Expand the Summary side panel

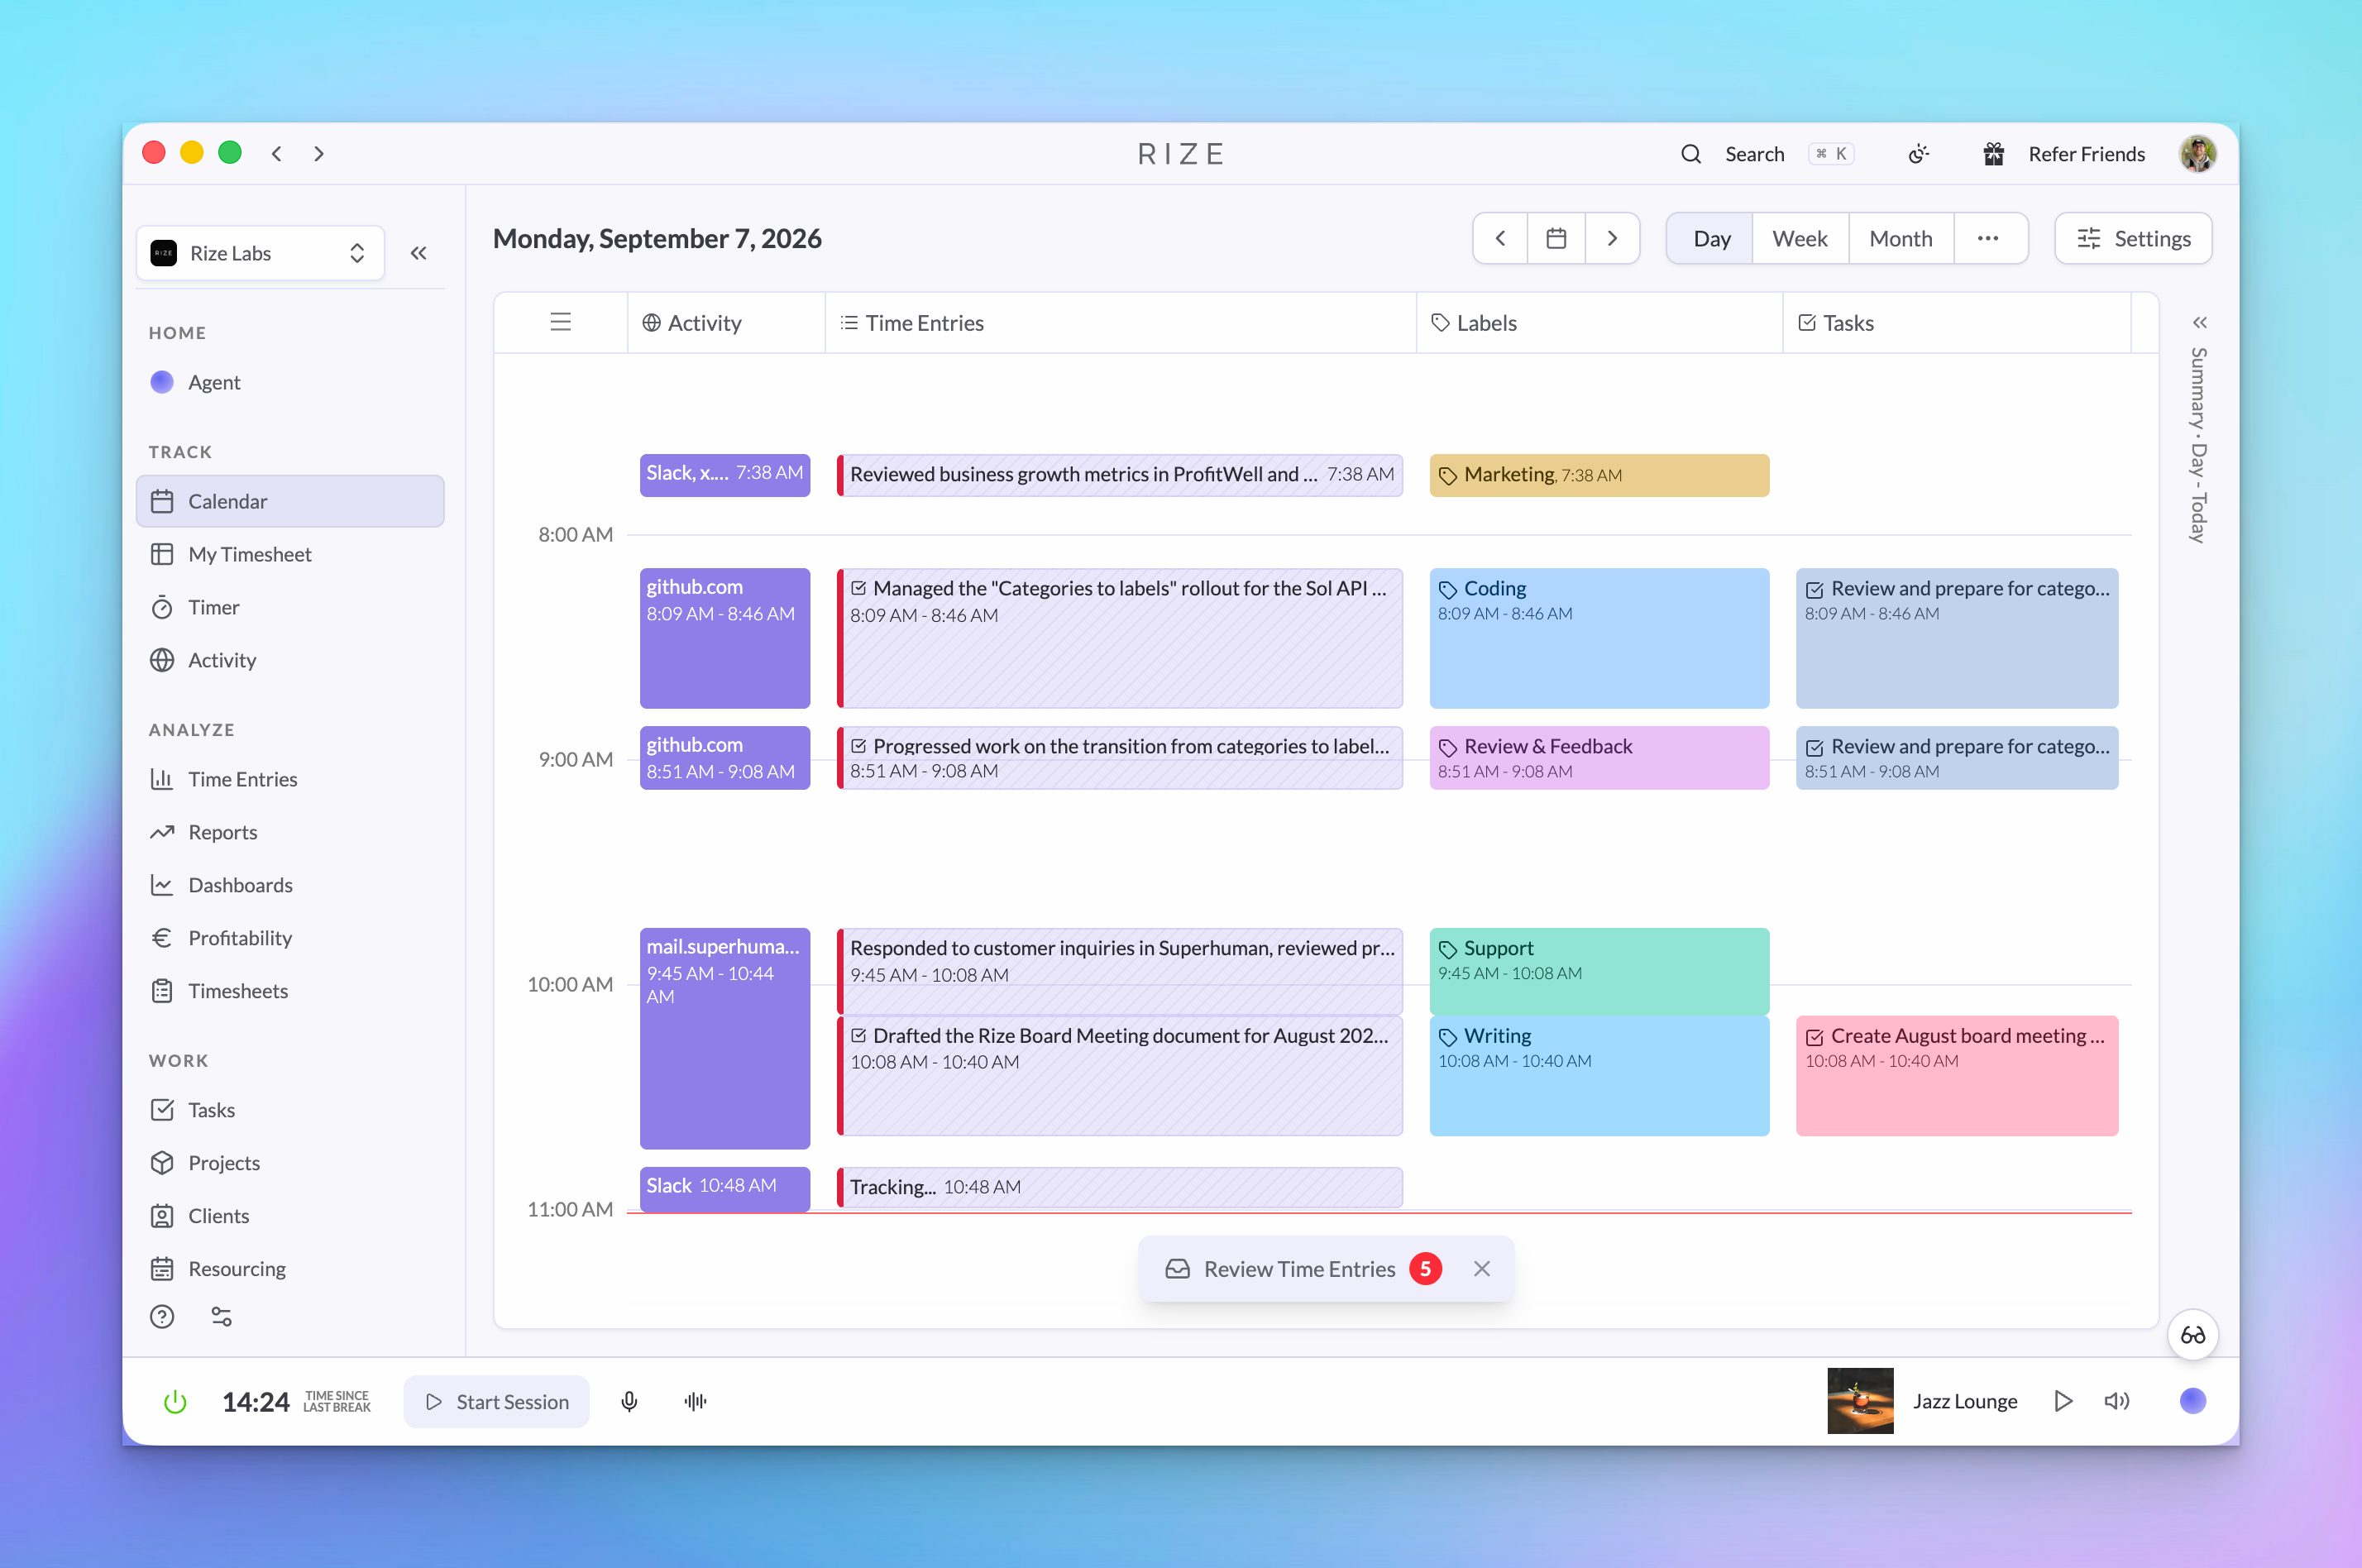tap(2199, 323)
